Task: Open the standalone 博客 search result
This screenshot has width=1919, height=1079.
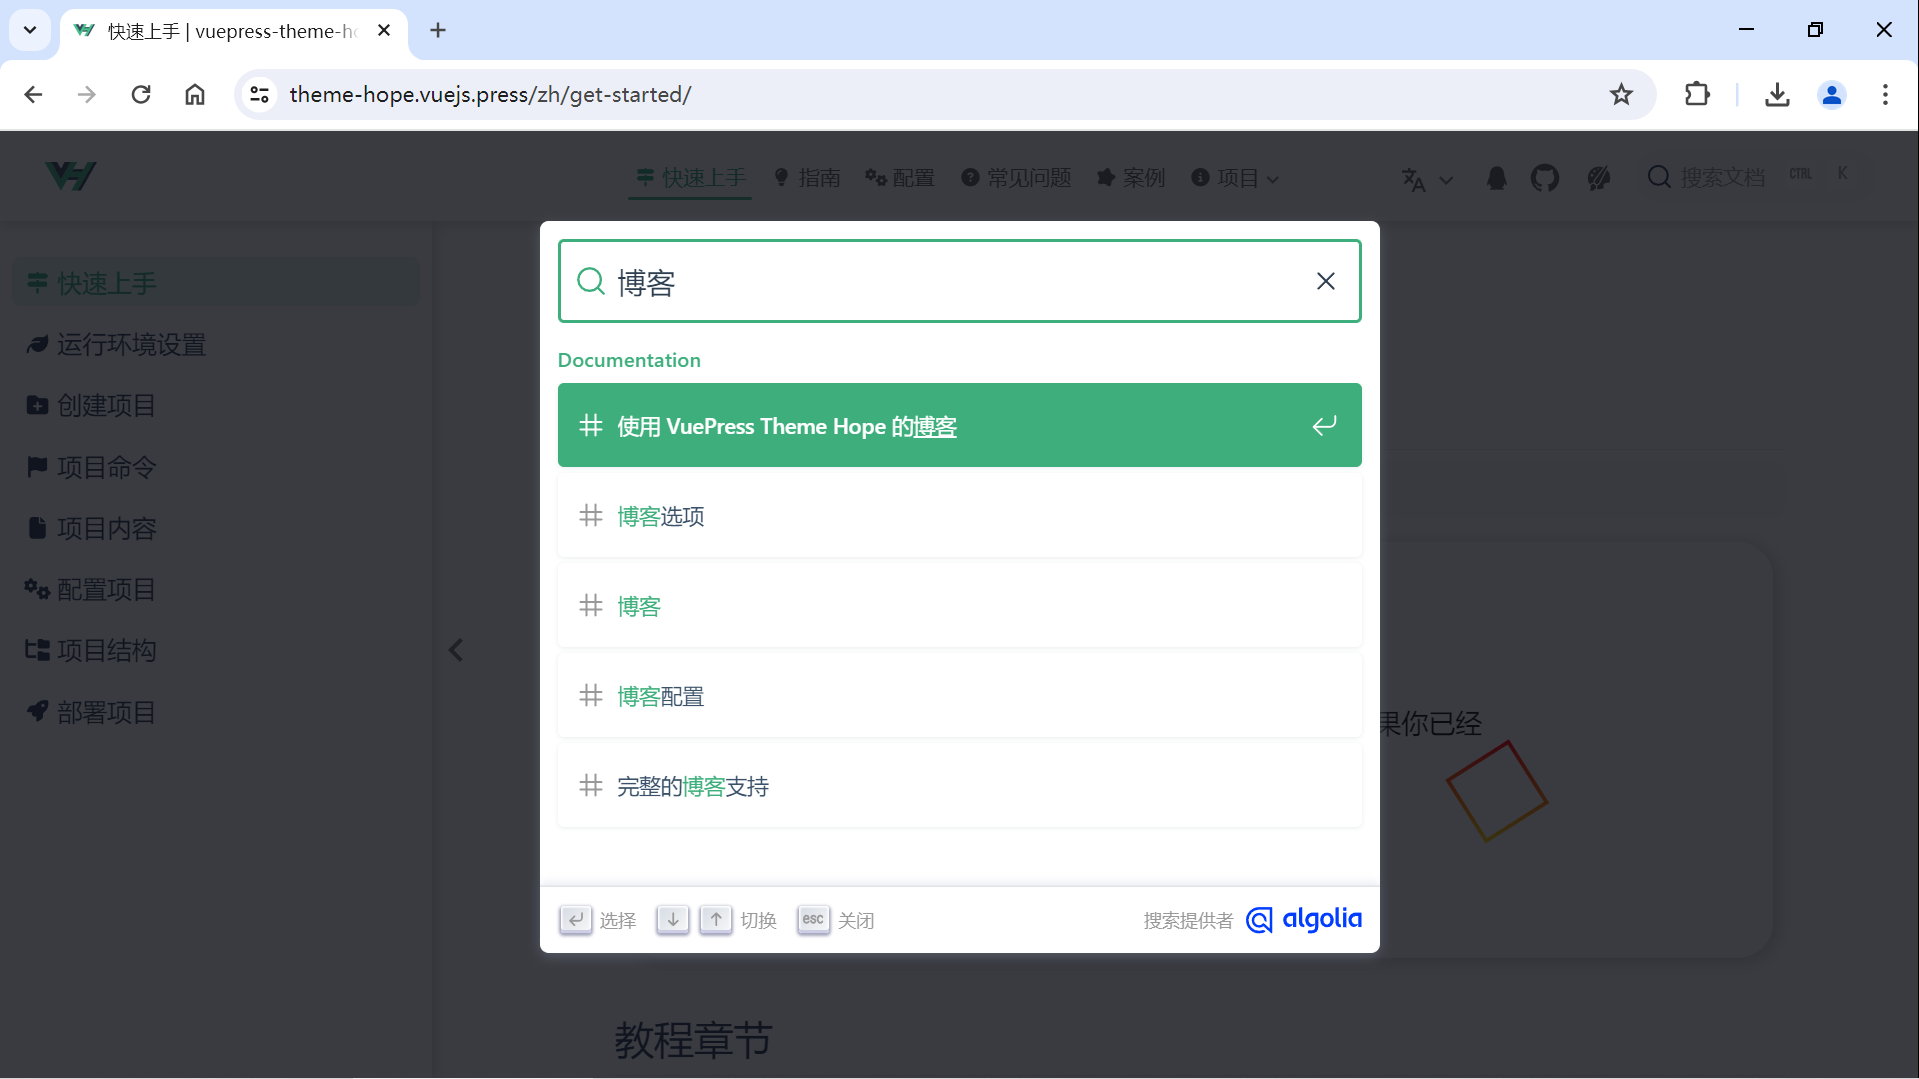Action: (959, 605)
